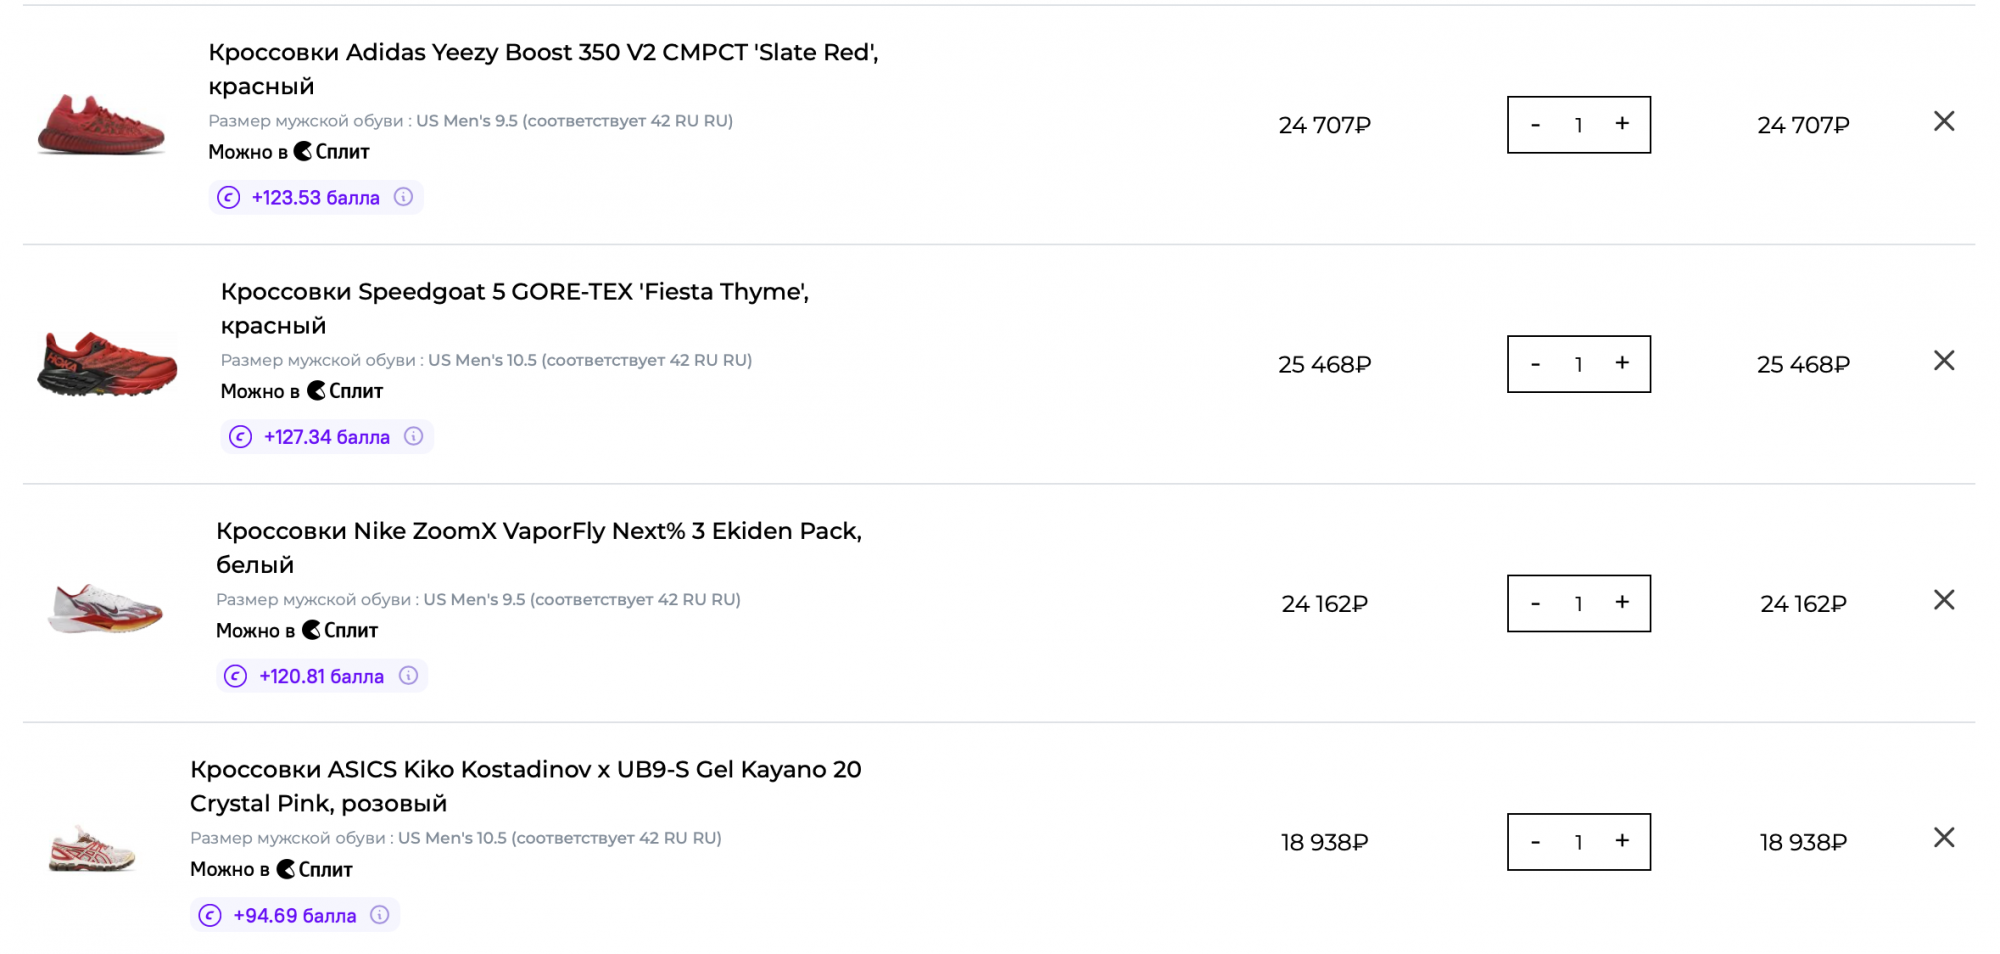
Task: Increase Adidas Yeezy Boost quantity with plus
Action: coord(1622,124)
